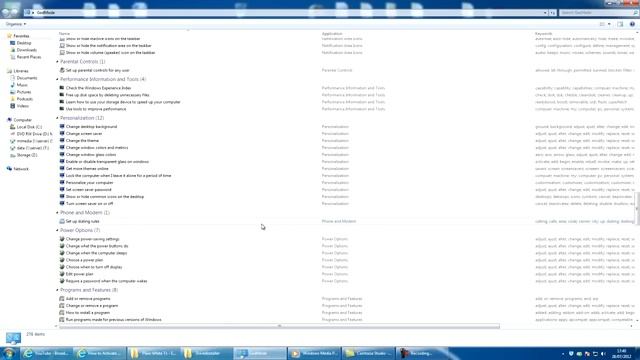Viewport: 640px width, 360px height.
Task: Click icon of Change desktop background
Action: coord(62,127)
